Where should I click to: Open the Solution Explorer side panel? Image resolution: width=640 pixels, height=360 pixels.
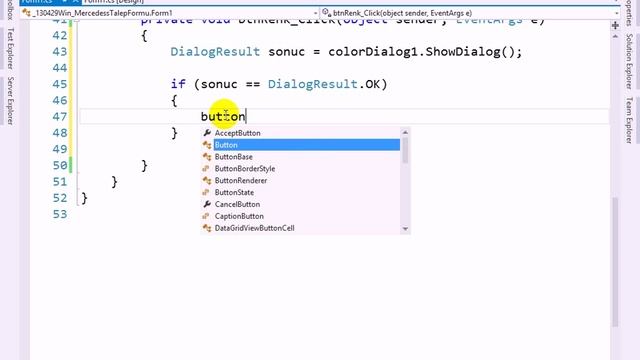[629, 61]
